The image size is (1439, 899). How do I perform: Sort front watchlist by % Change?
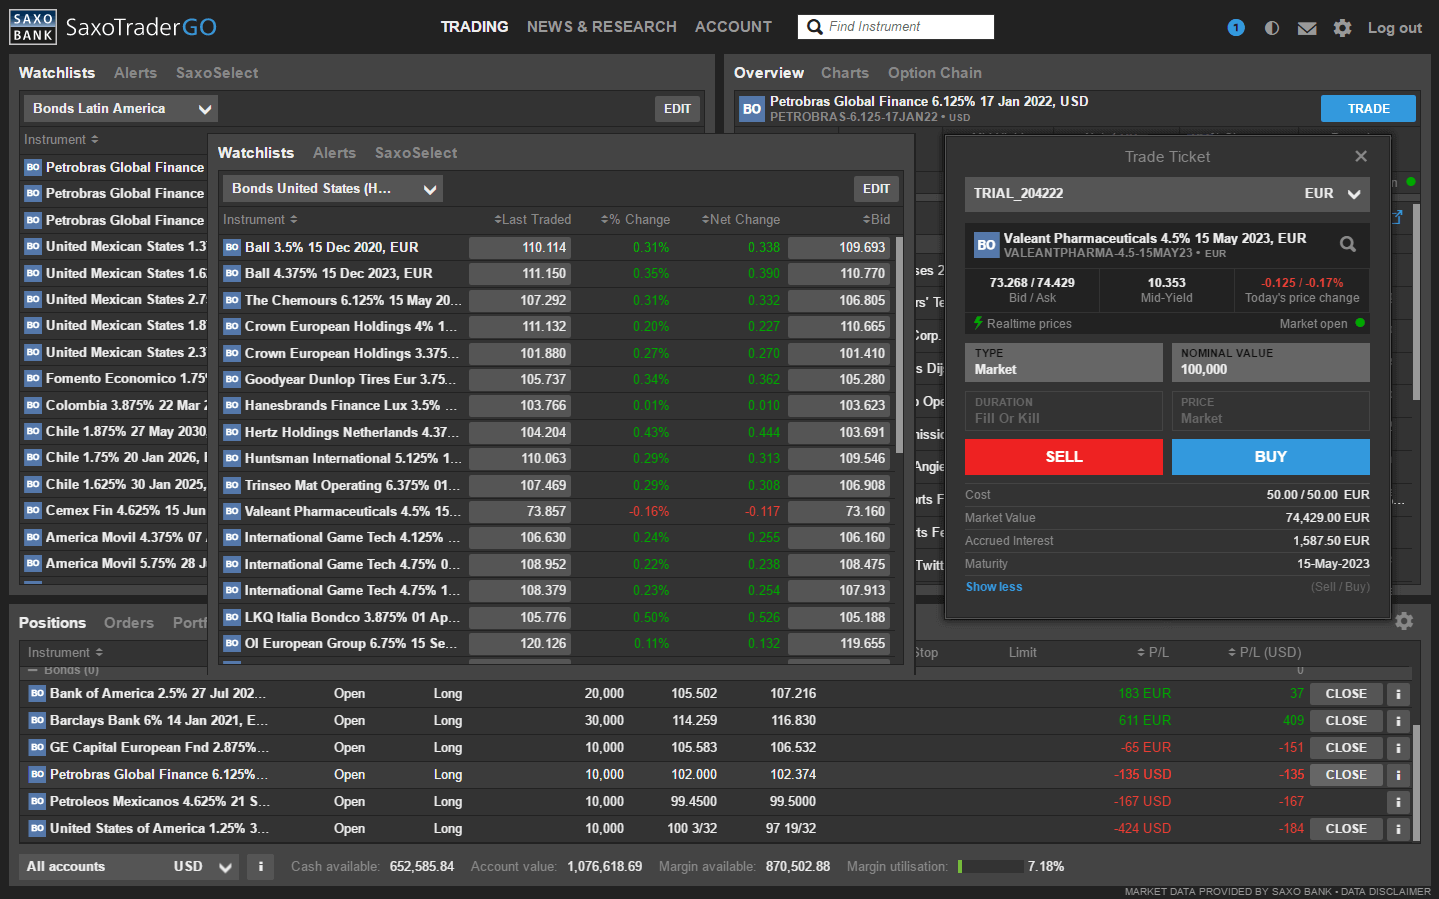click(x=636, y=220)
